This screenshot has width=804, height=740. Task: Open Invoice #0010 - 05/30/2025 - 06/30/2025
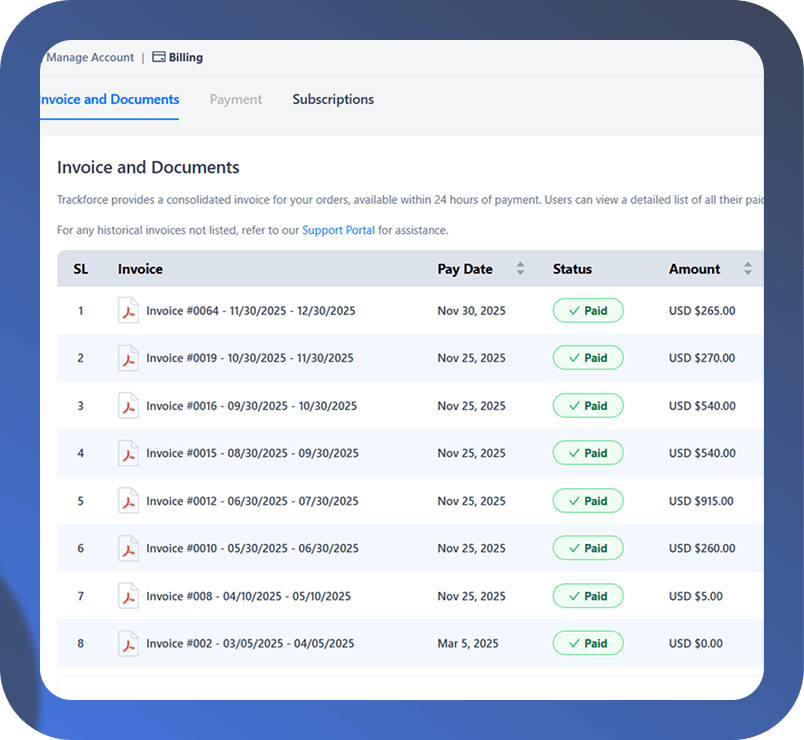(252, 548)
